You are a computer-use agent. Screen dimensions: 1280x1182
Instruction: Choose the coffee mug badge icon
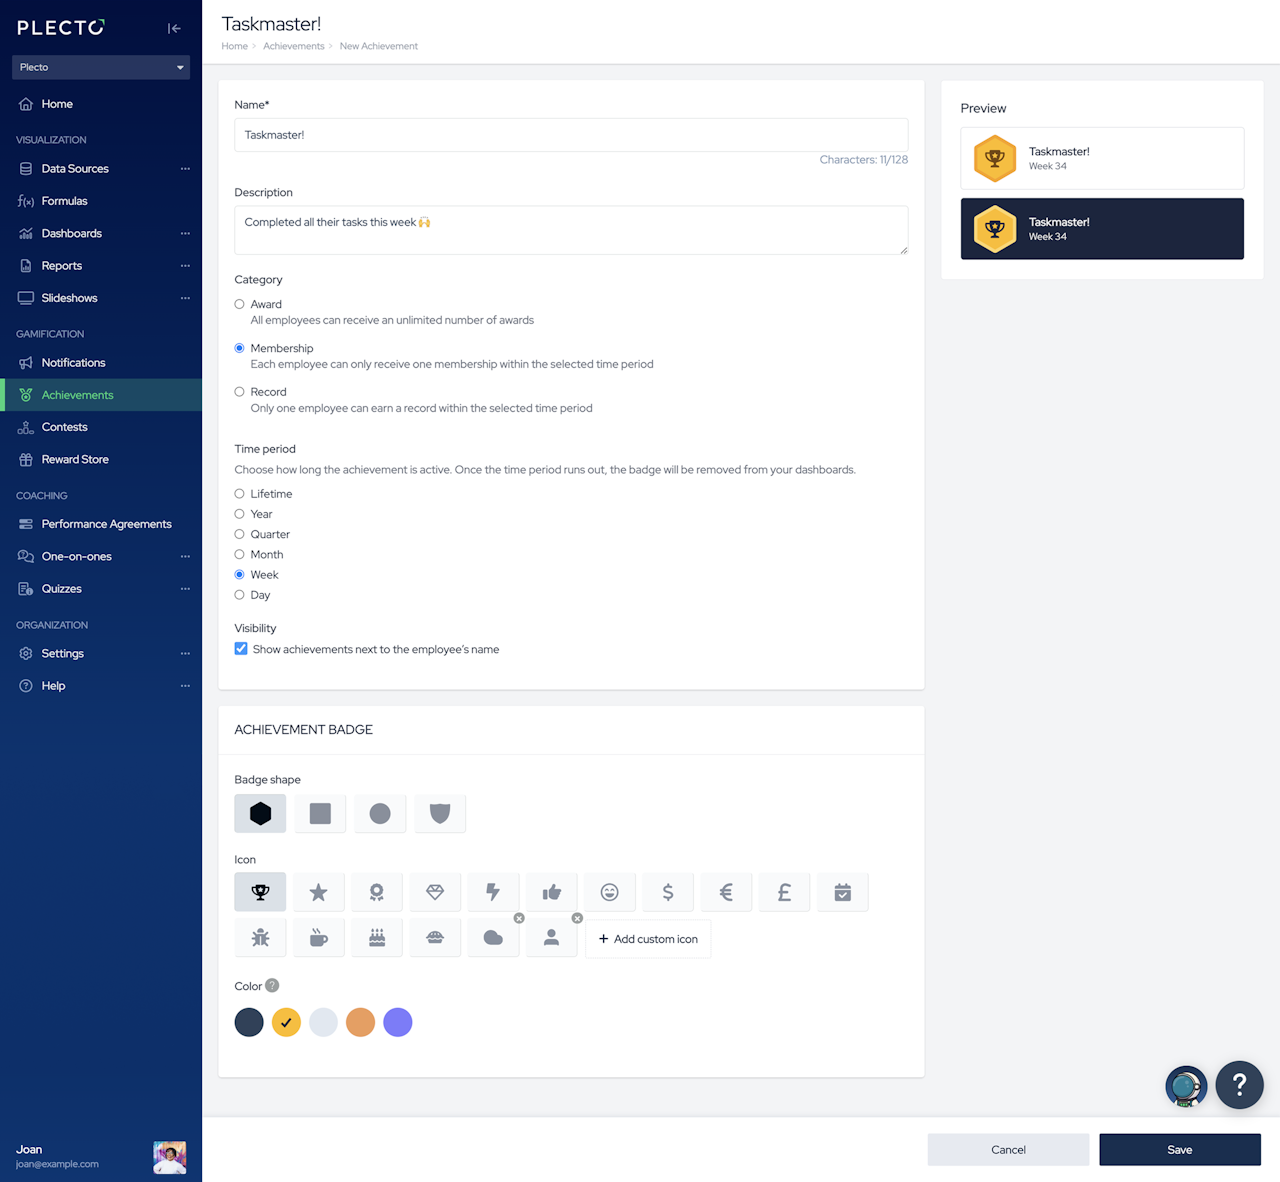click(x=318, y=938)
